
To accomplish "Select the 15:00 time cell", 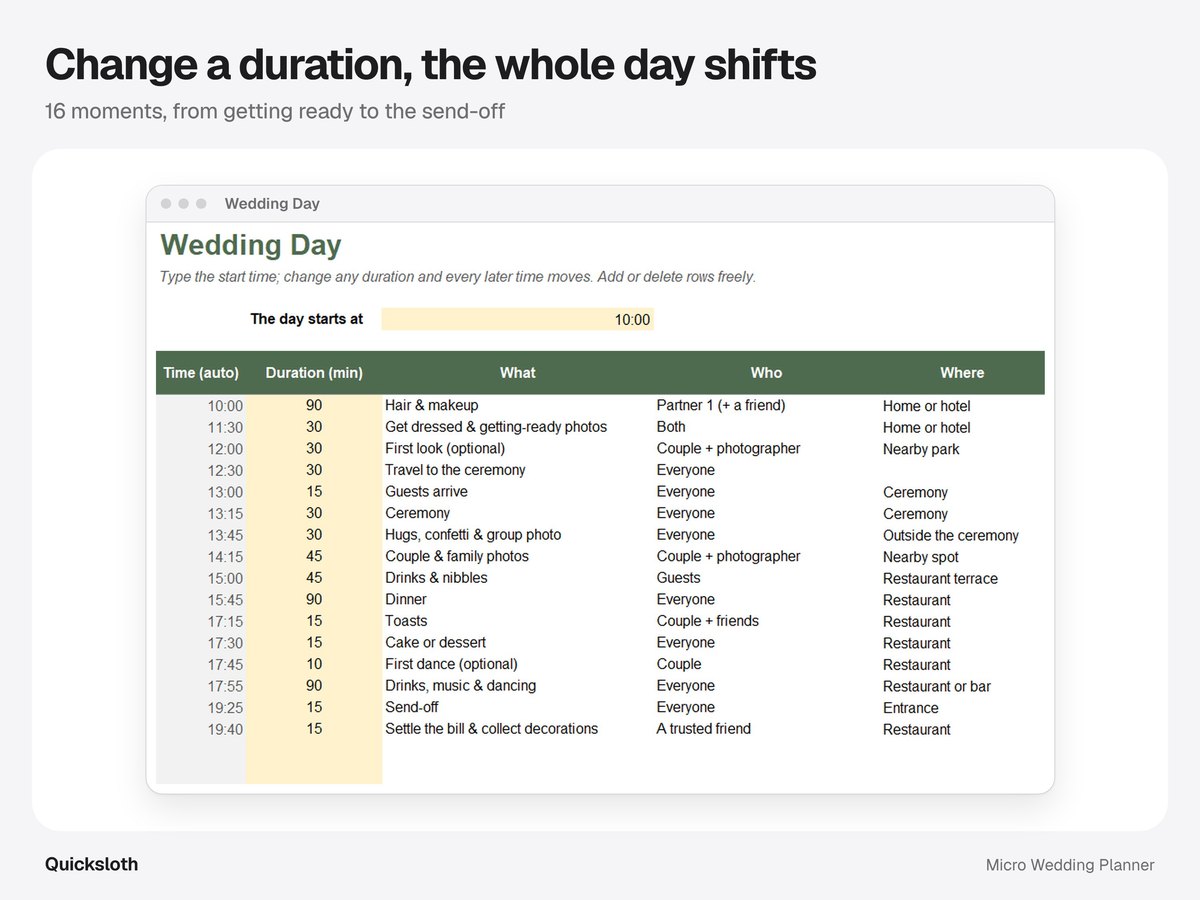I will tap(225, 579).
